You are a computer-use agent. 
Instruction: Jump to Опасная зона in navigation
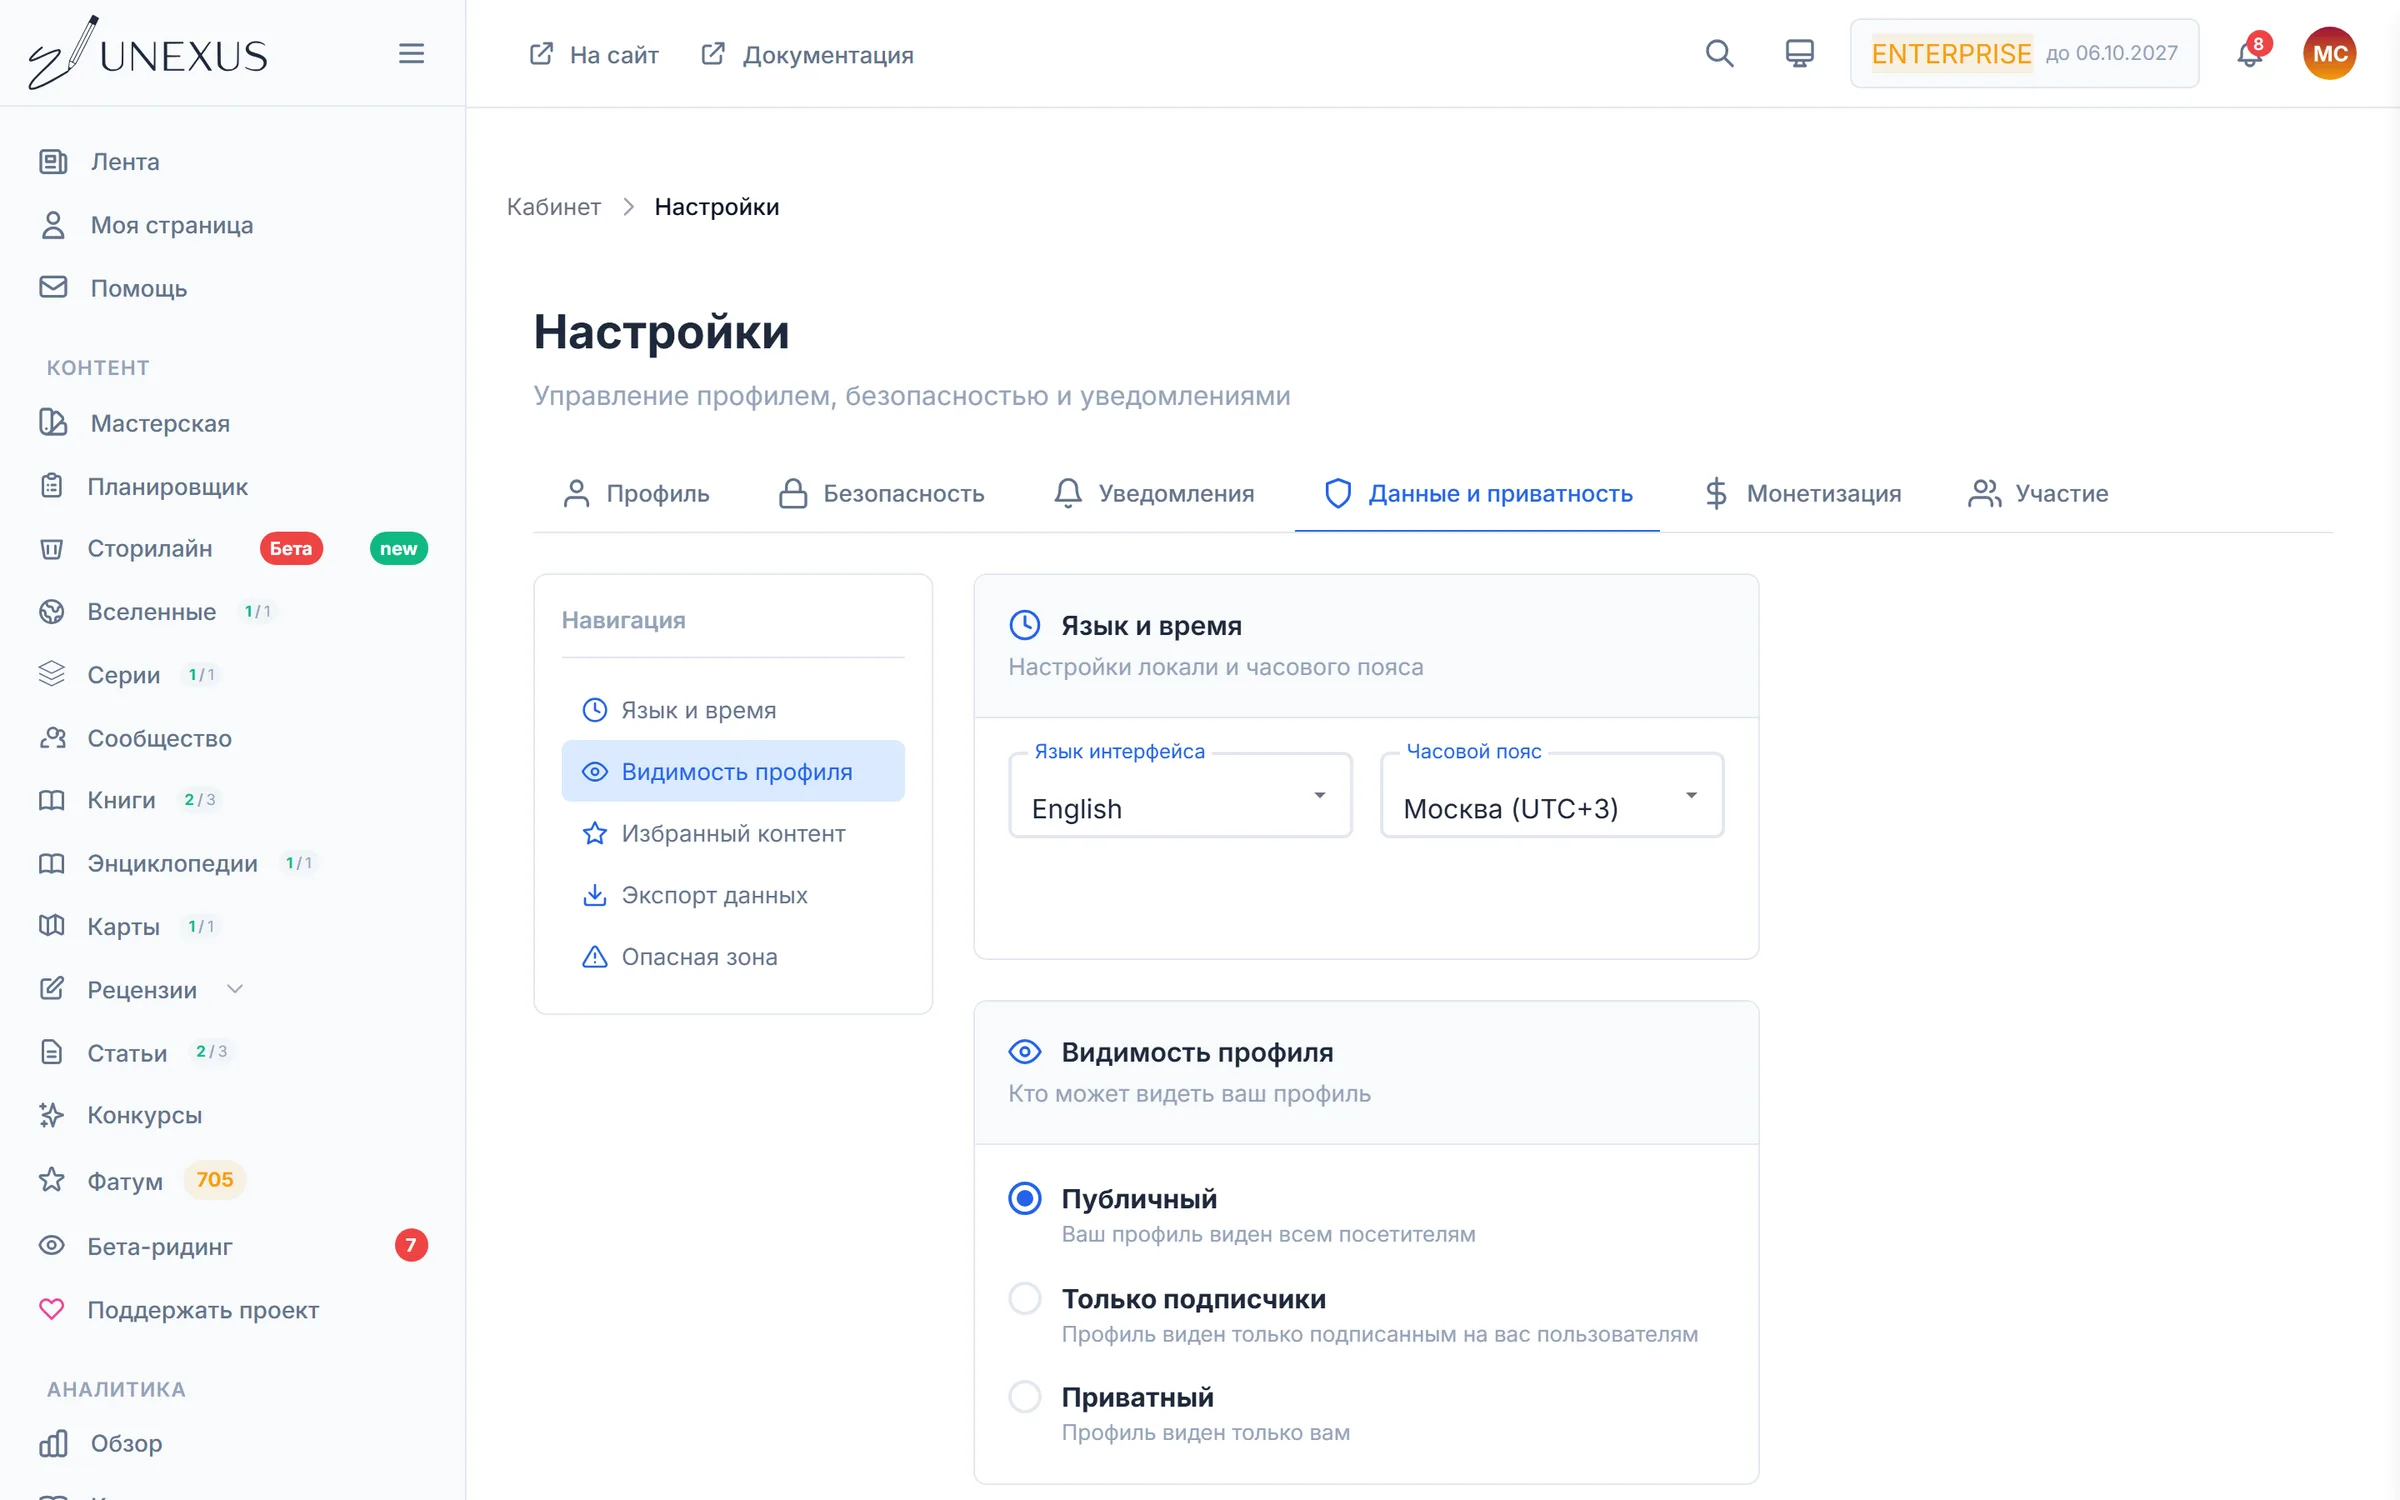click(x=733, y=957)
